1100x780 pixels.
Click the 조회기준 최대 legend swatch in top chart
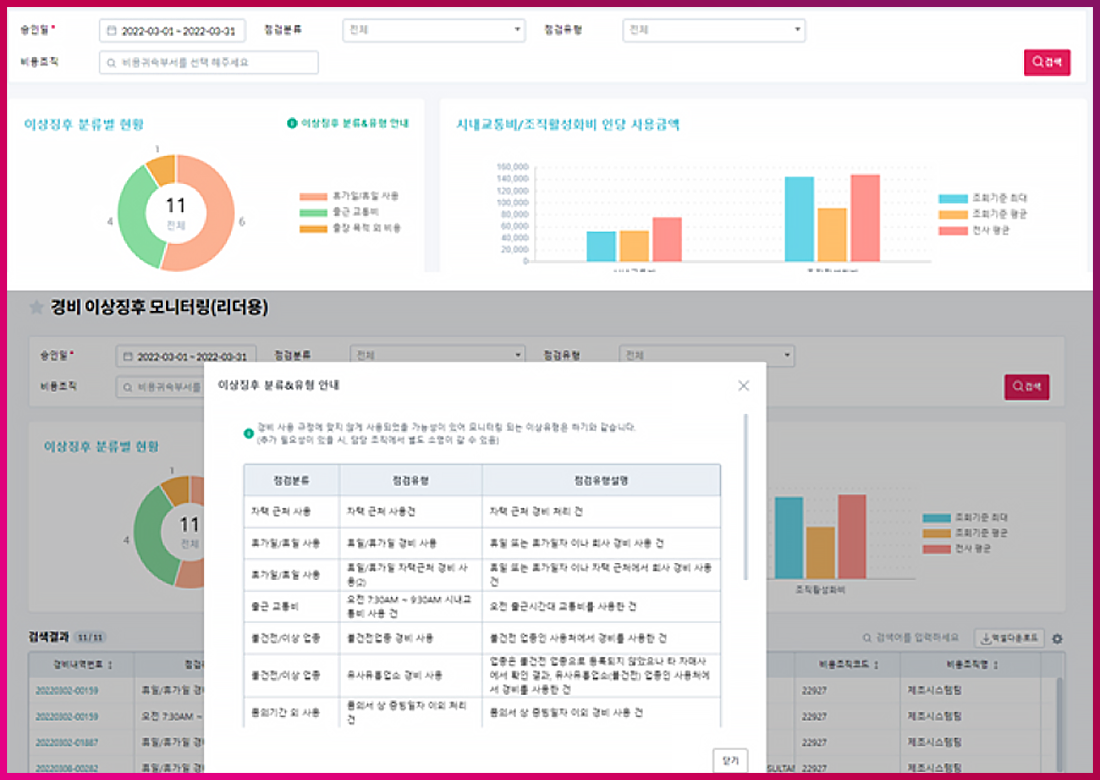[x=953, y=198]
